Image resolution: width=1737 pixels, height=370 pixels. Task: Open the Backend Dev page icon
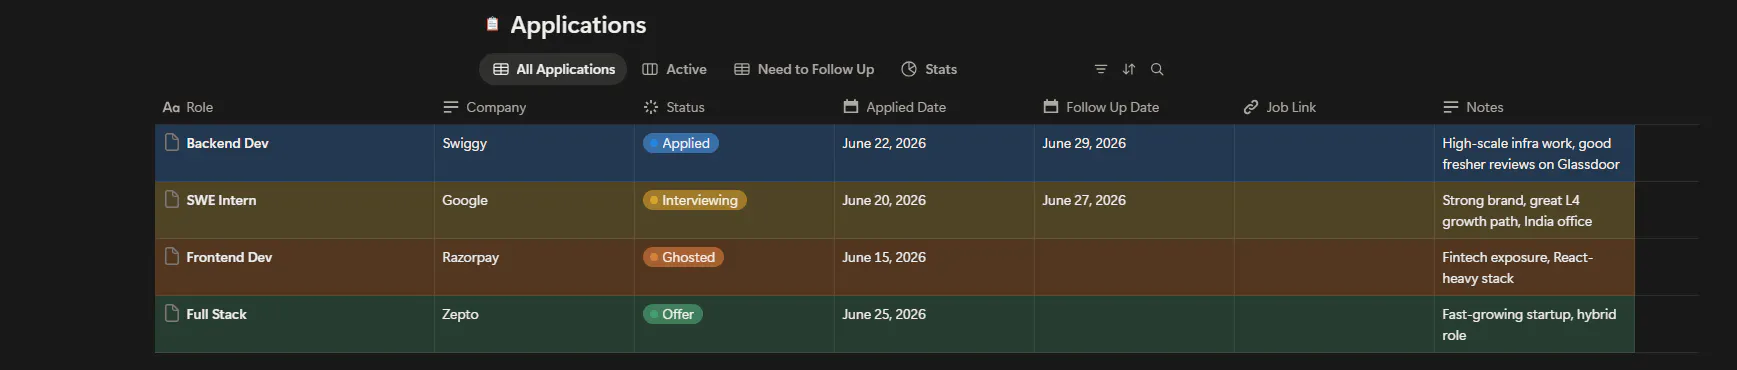(172, 142)
